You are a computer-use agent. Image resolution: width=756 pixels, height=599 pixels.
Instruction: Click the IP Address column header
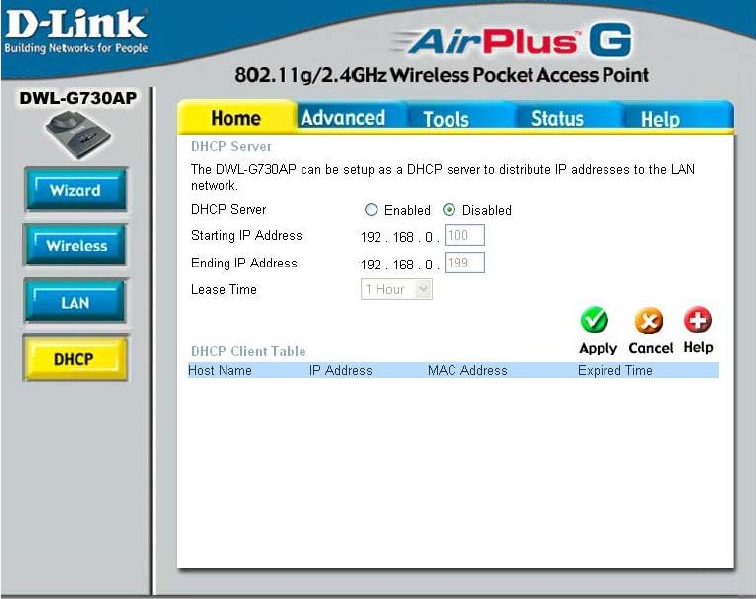[340, 370]
